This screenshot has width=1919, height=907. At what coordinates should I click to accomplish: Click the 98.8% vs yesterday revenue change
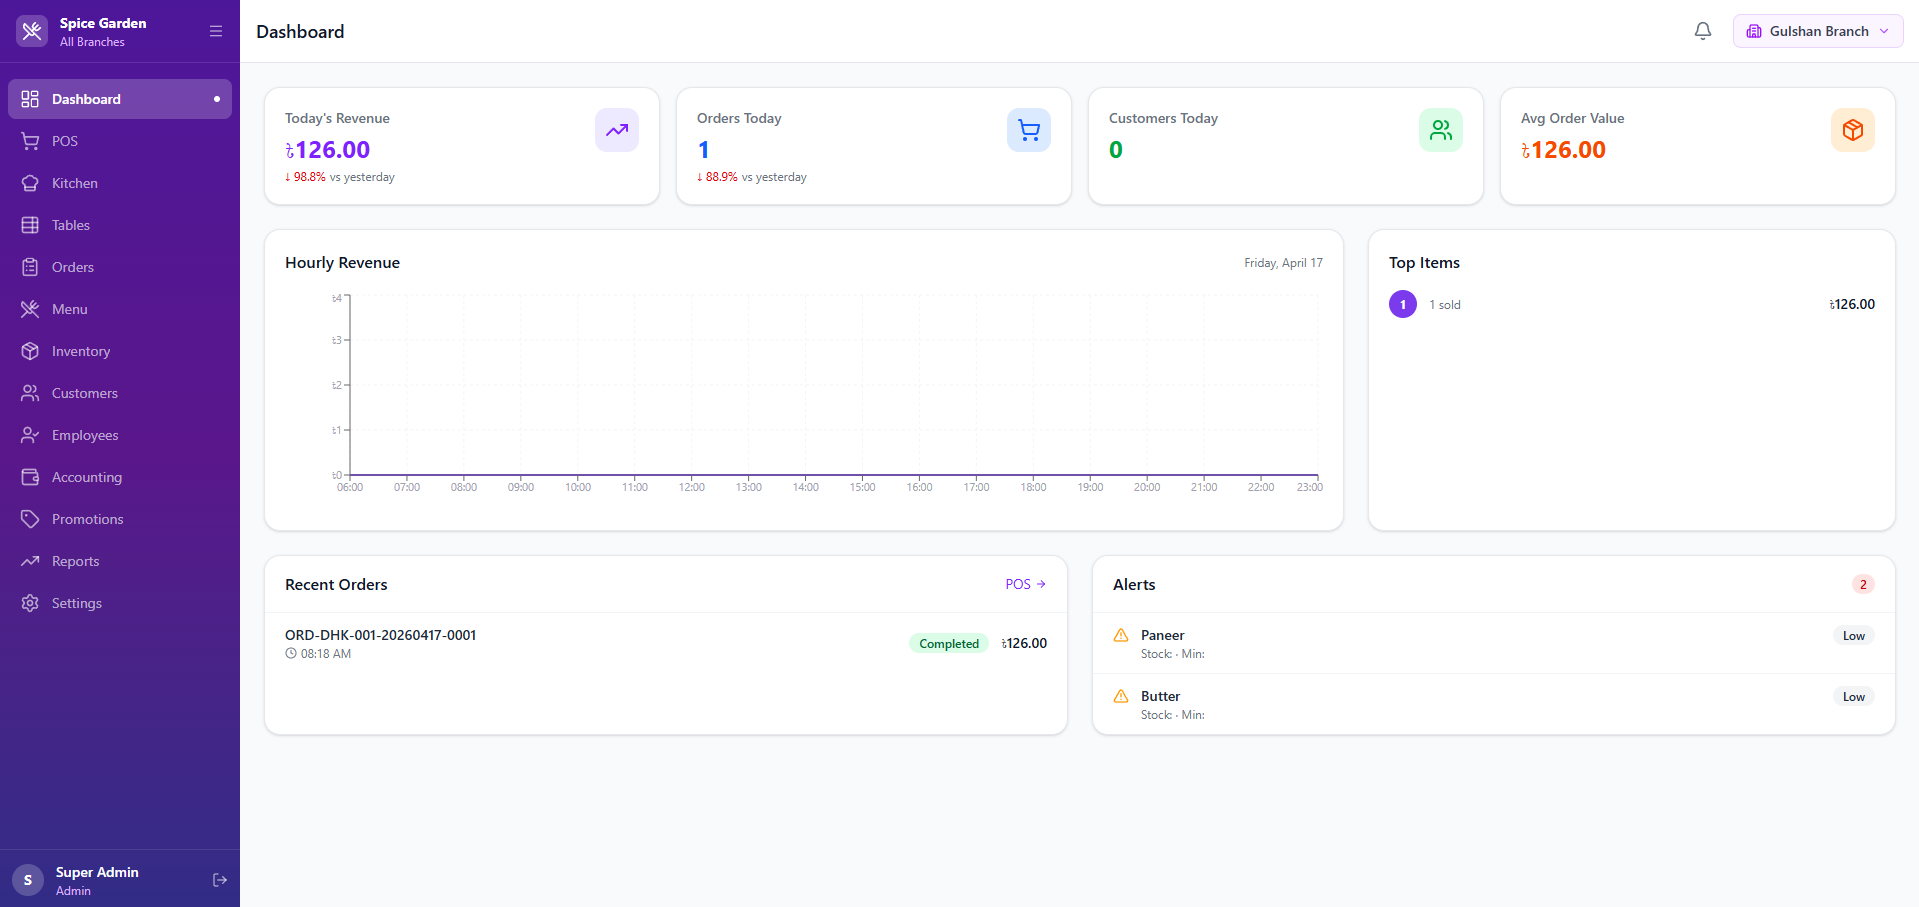pyautogui.click(x=340, y=177)
